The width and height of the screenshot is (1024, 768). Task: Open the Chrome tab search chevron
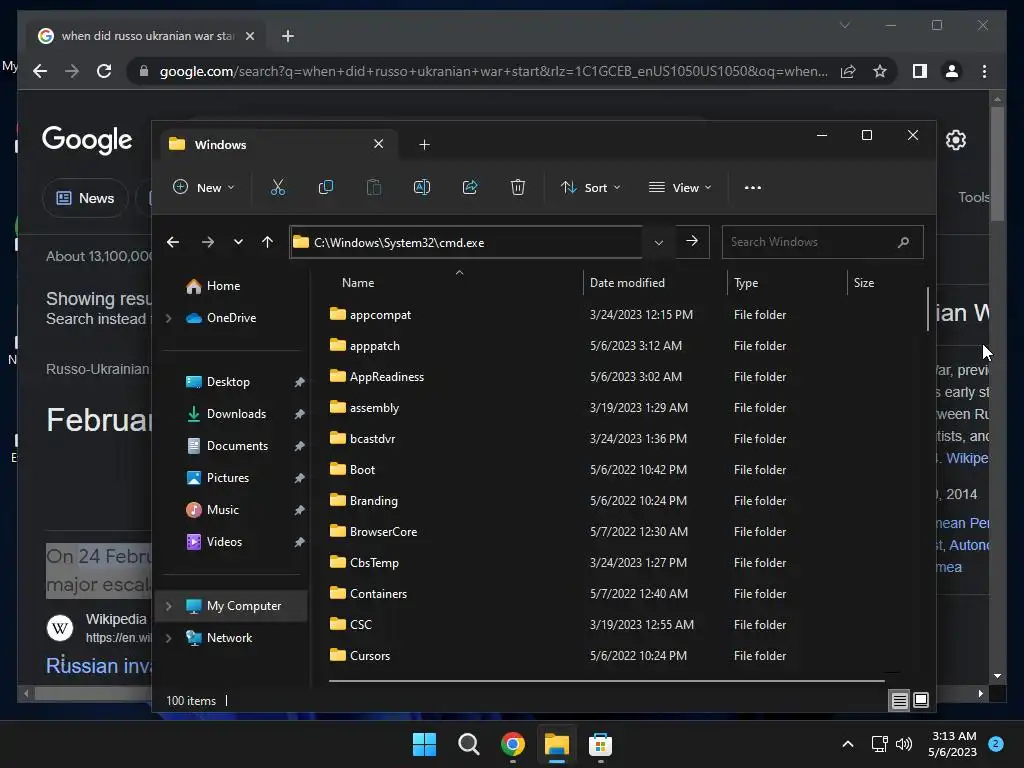coord(844,25)
